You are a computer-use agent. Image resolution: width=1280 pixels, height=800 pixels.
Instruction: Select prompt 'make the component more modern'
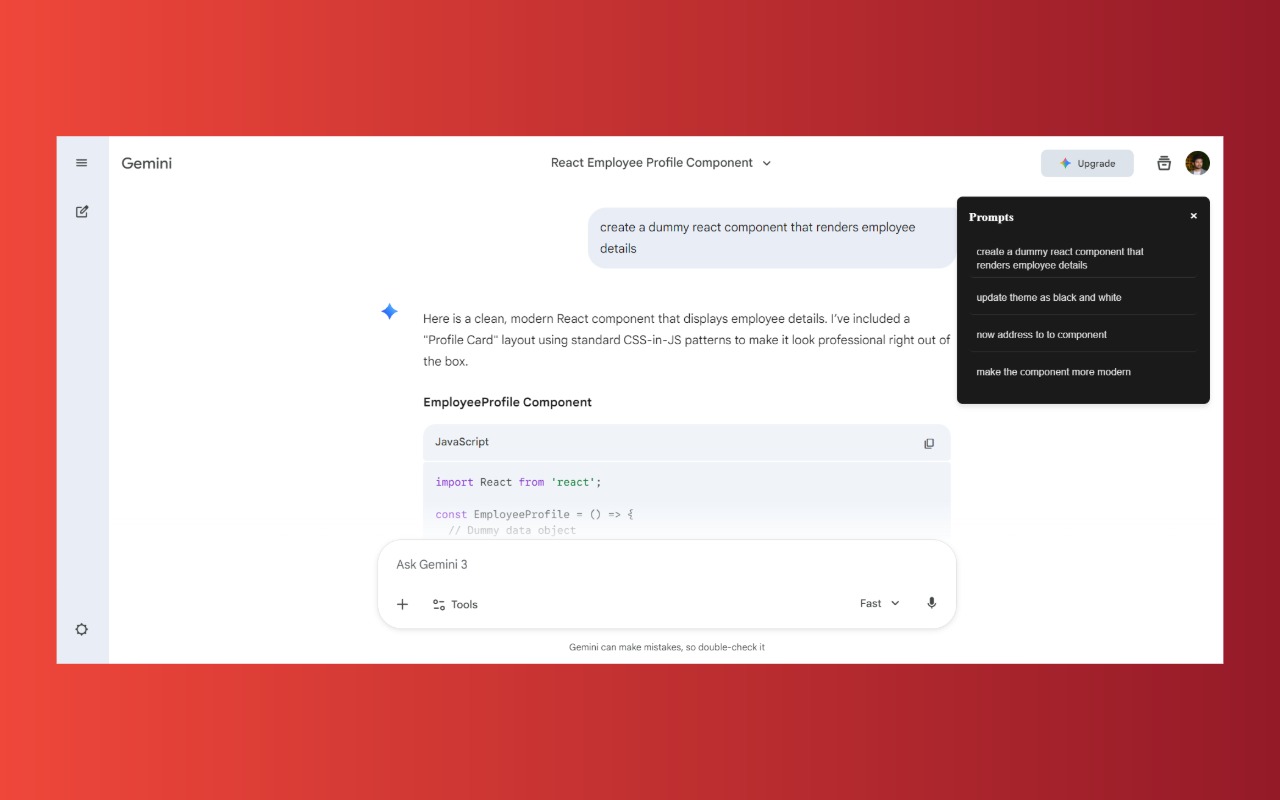click(1083, 371)
